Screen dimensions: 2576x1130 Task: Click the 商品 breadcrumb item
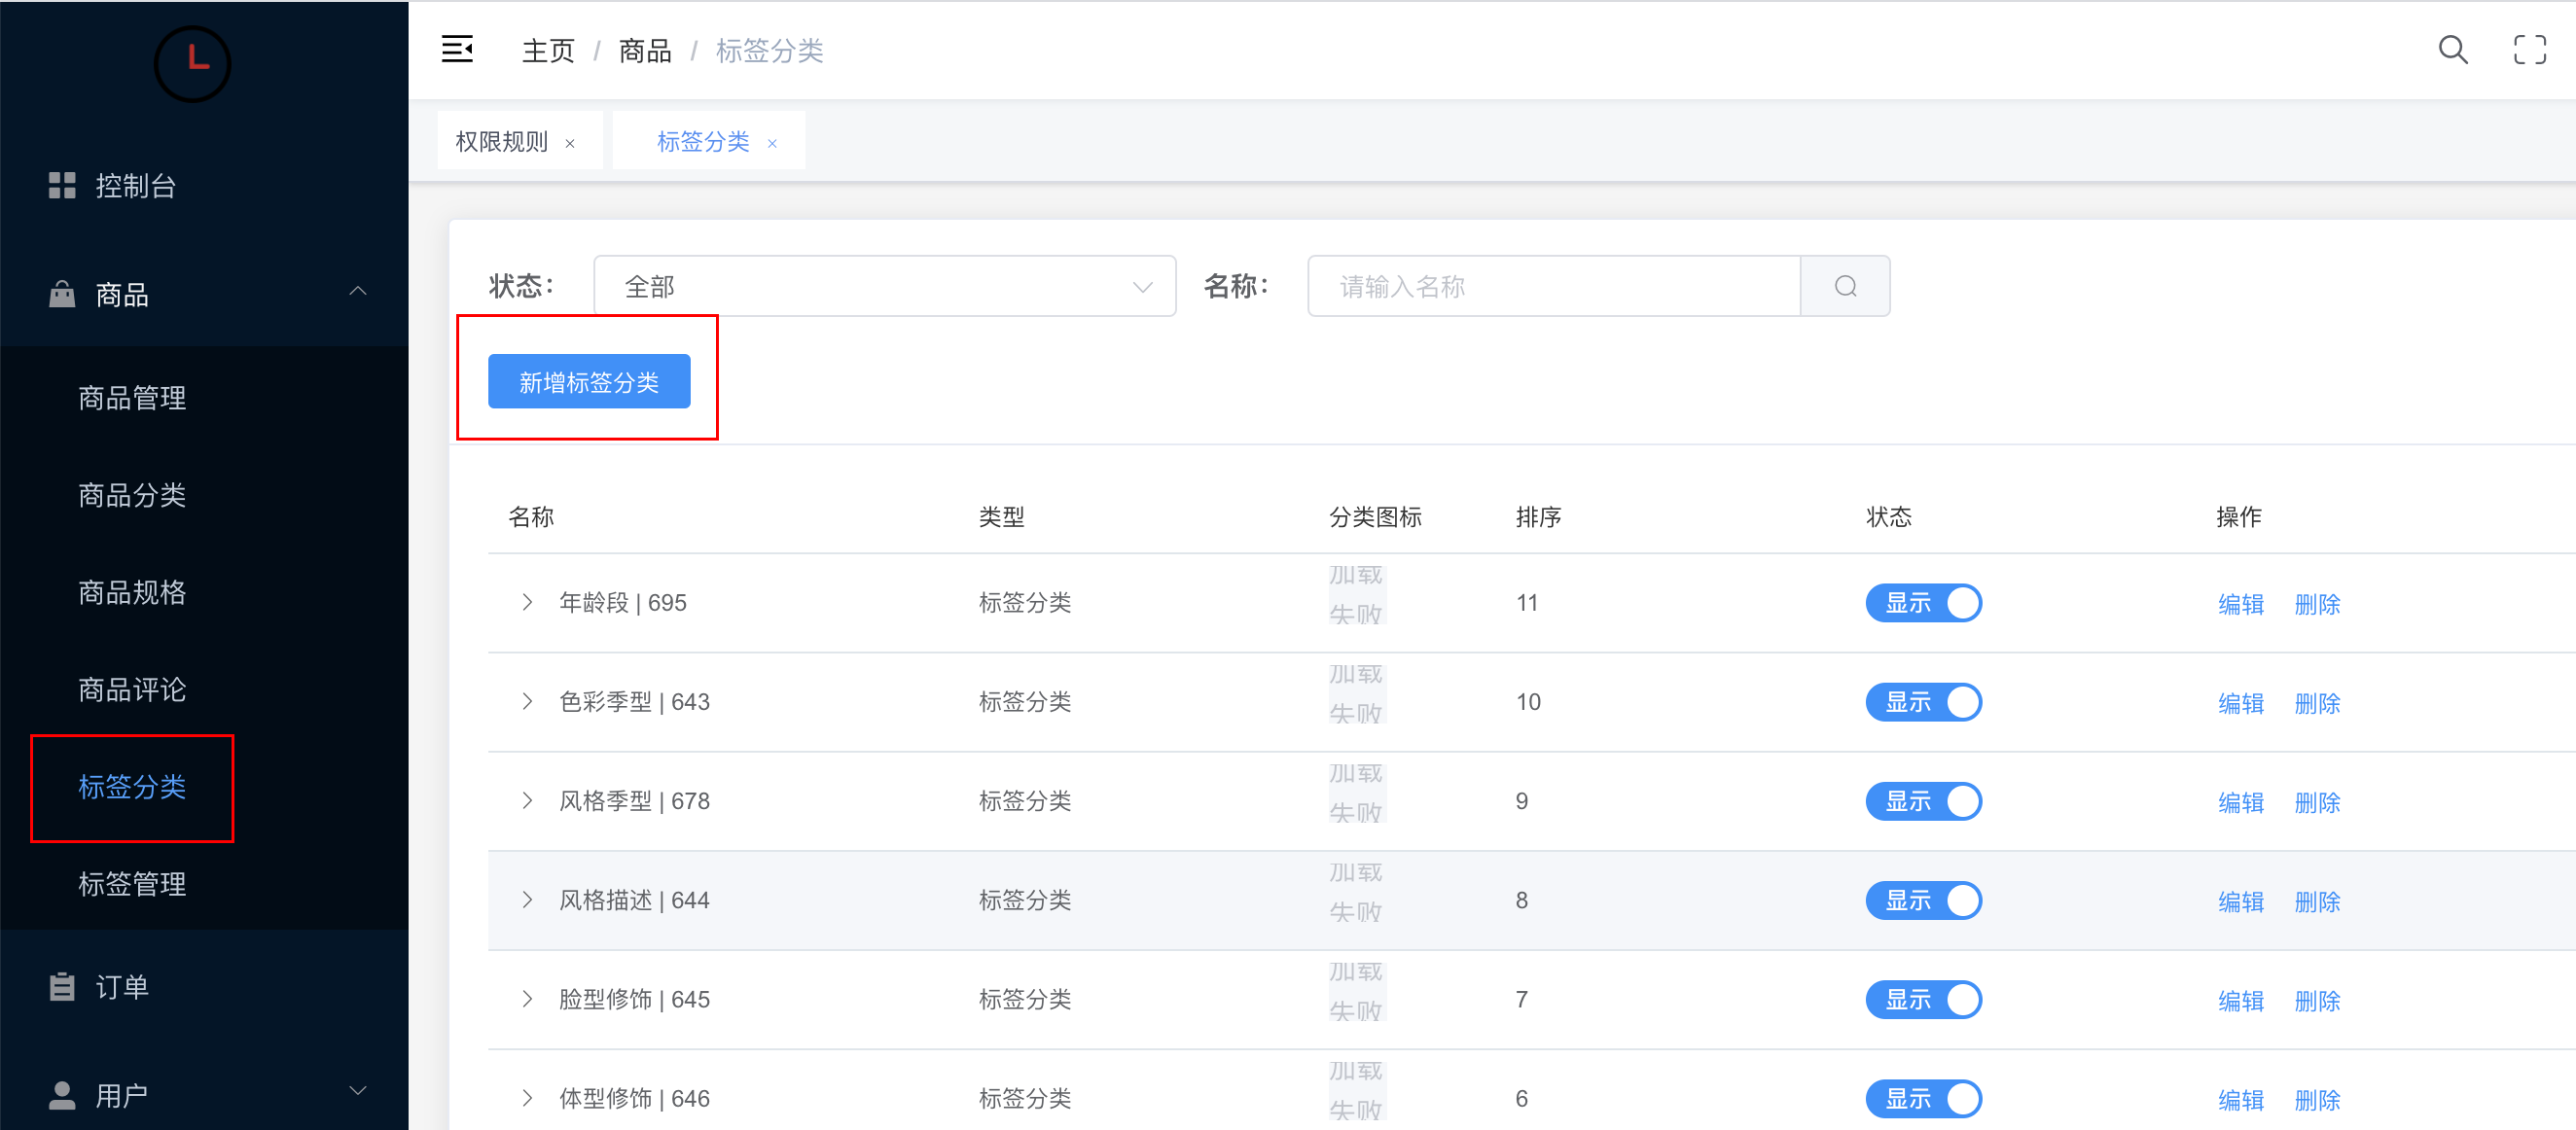pyautogui.click(x=645, y=50)
